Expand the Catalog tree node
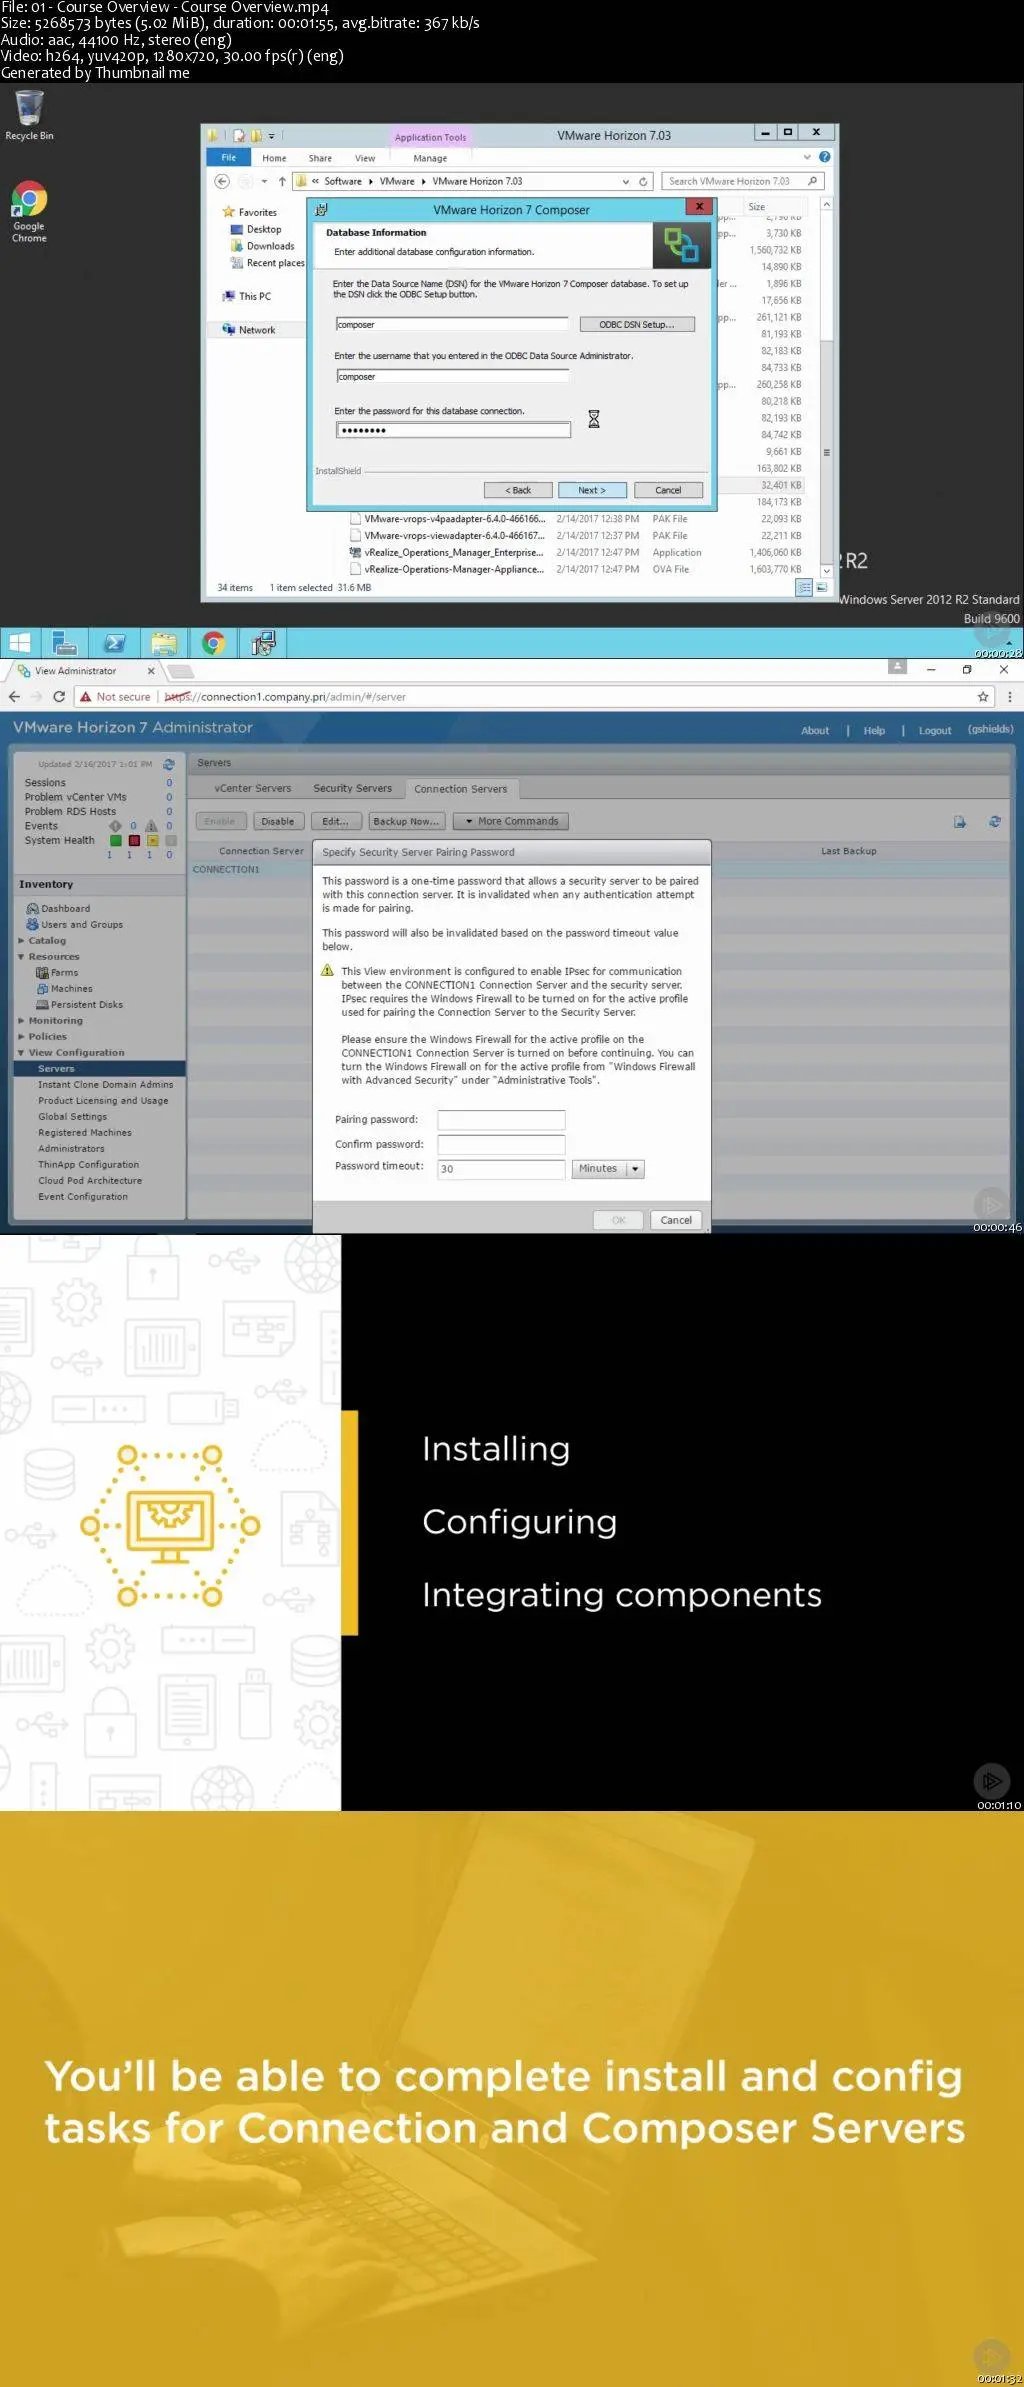1024x2387 pixels. pyautogui.click(x=21, y=941)
